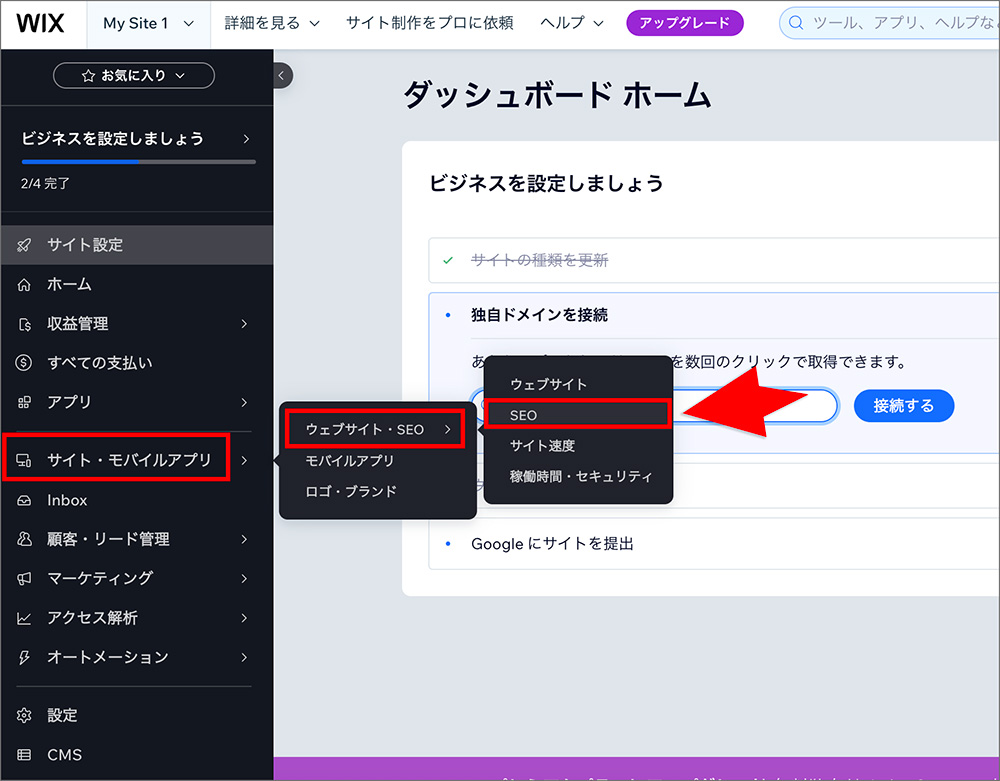Click the gear icon beside 設定
The image size is (1000, 781).
24,715
